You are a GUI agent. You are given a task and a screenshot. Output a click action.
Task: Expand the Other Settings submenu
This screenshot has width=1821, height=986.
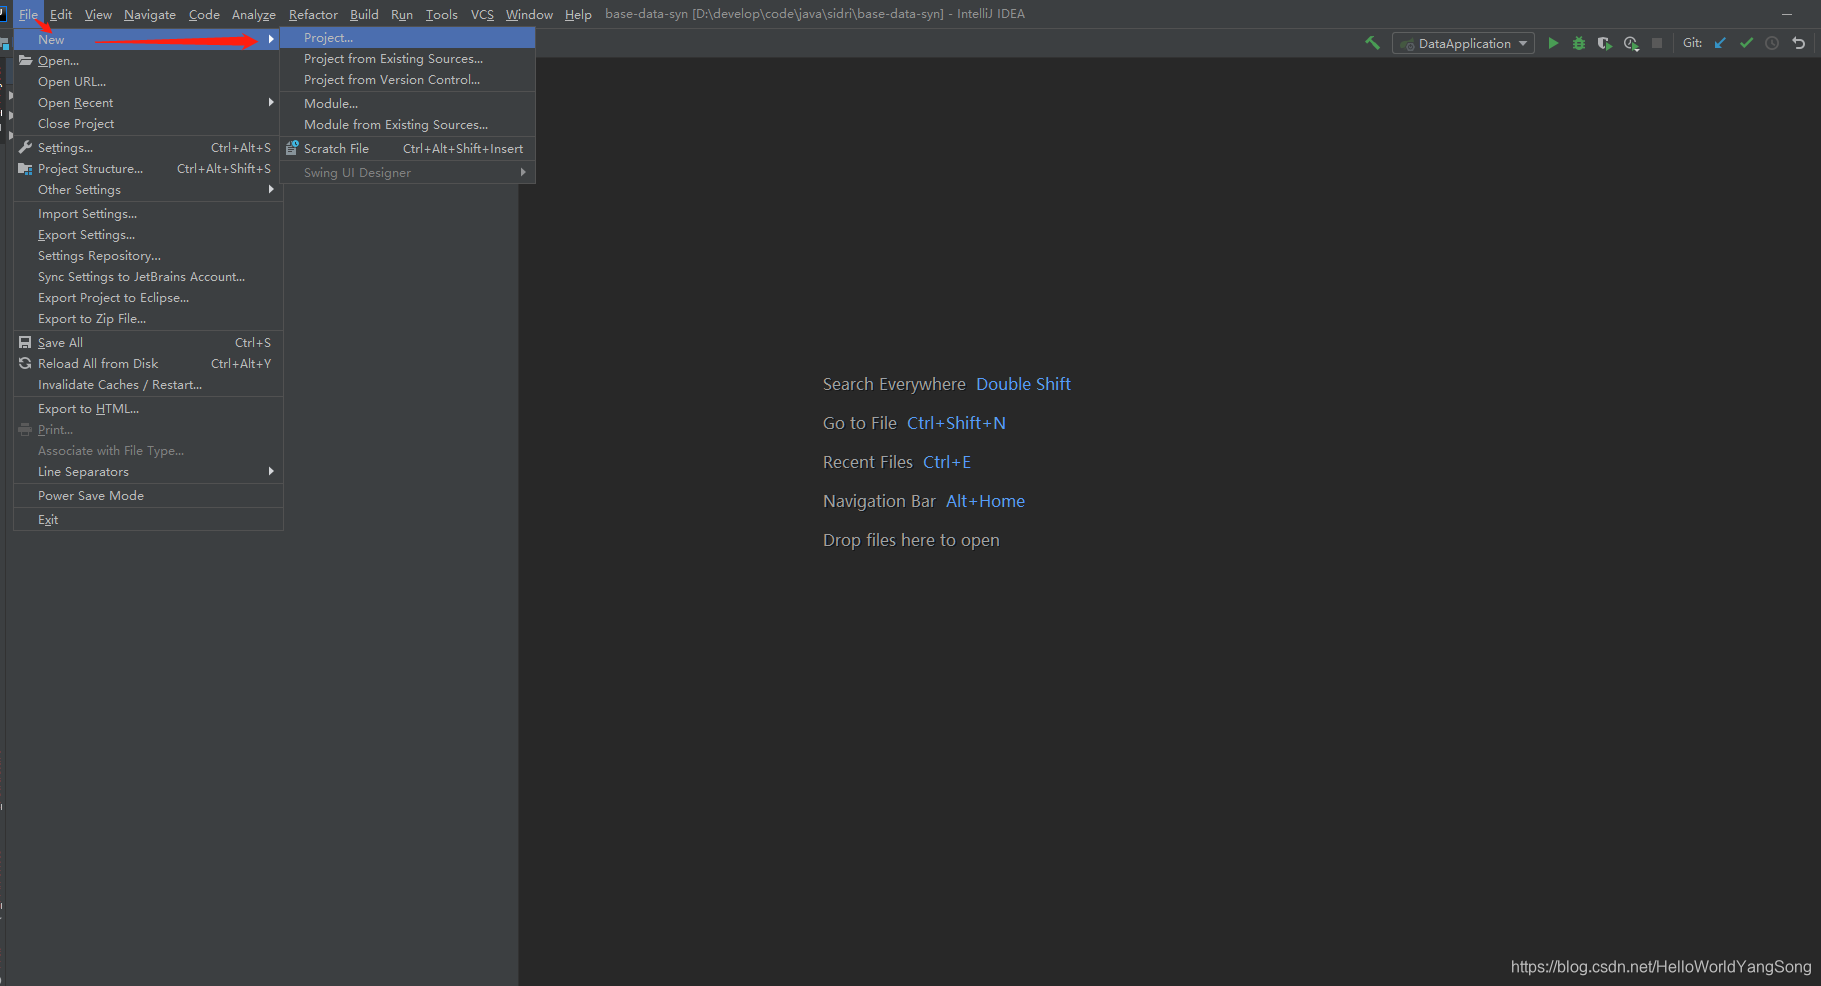(x=148, y=189)
